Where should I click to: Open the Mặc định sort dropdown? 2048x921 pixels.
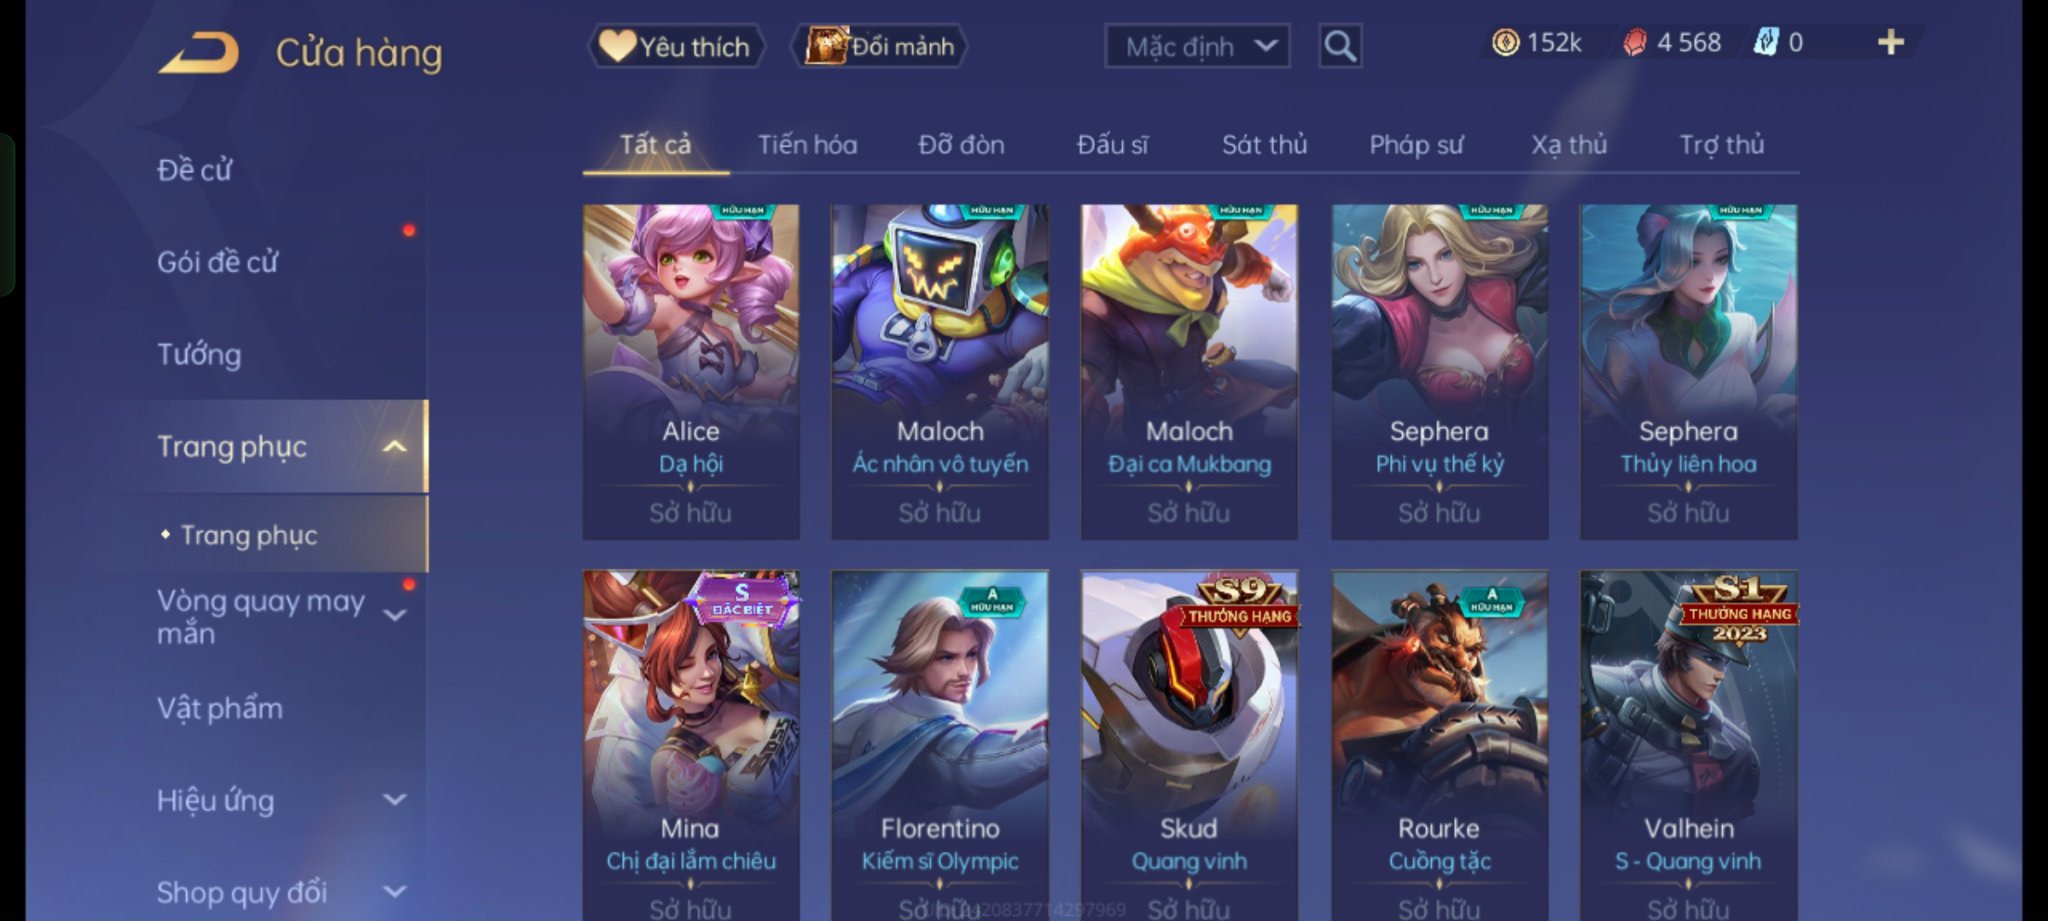coord(1197,46)
